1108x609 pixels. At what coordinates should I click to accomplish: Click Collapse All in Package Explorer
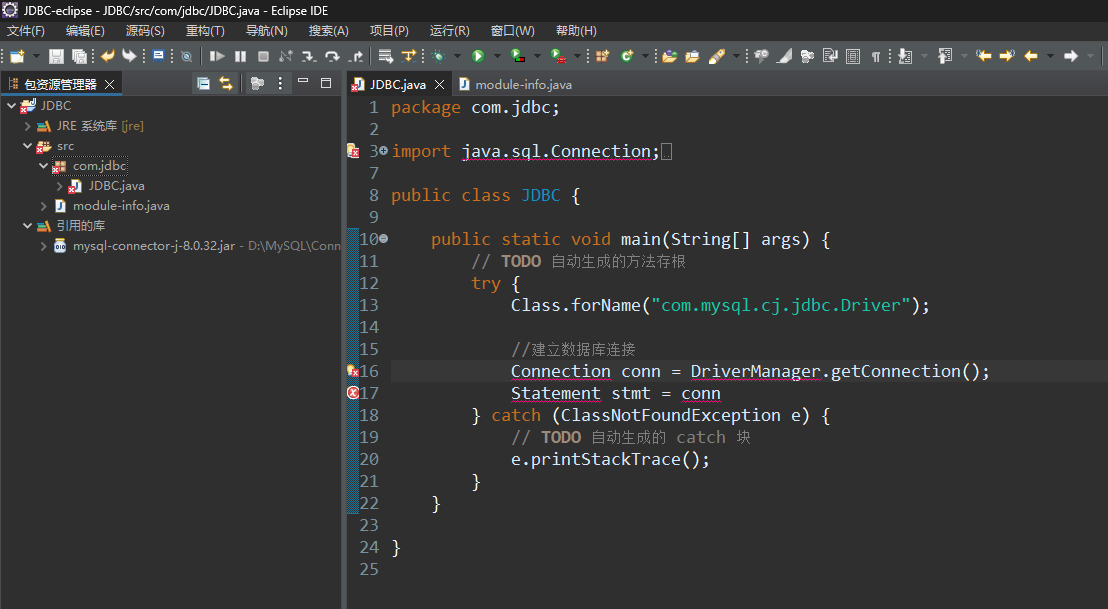(204, 84)
